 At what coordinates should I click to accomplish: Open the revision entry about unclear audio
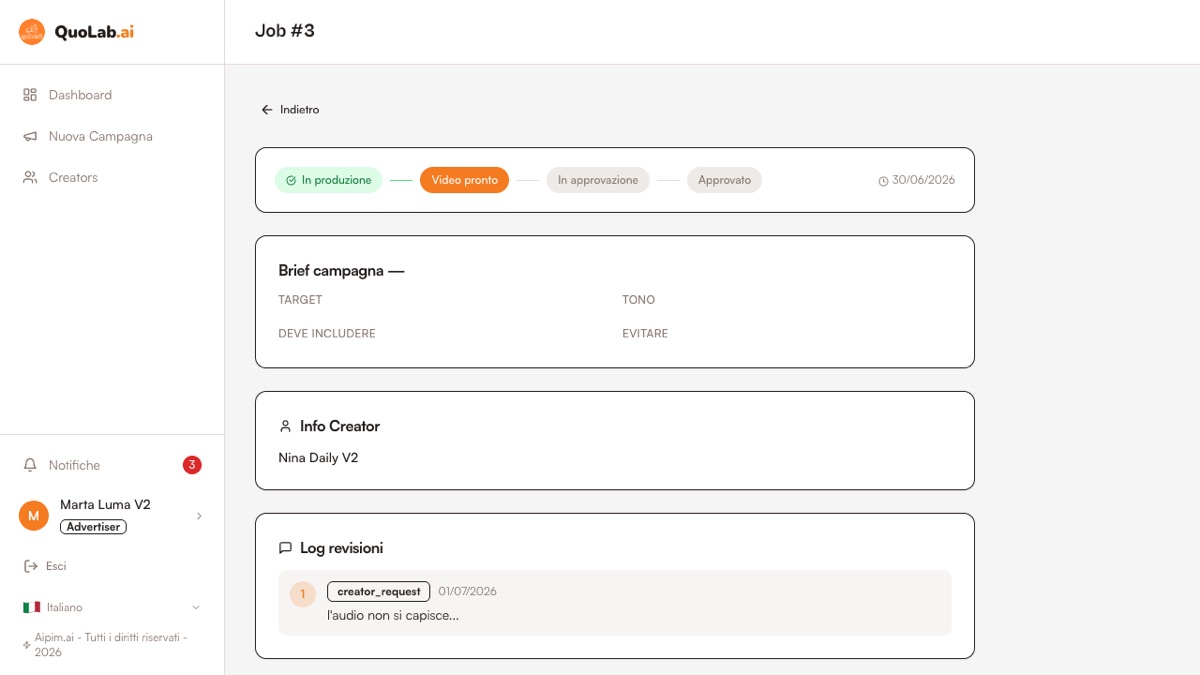click(x=614, y=603)
